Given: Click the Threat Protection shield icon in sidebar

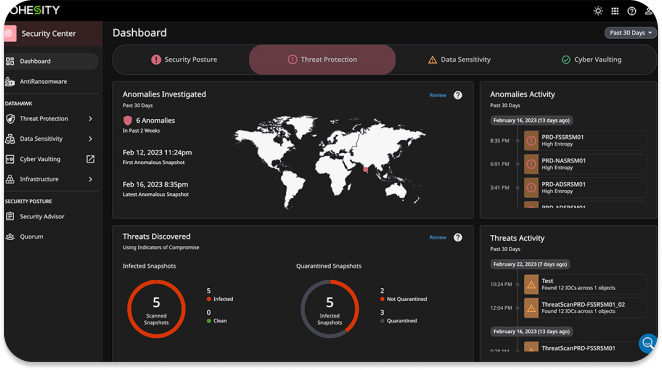Looking at the screenshot, I should [10, 119].
